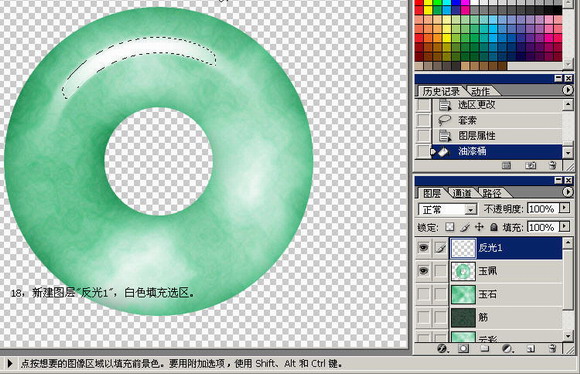Click the 反光1 layer thumbnail
This screenshot has height=374, width=580.
point(463,248)
